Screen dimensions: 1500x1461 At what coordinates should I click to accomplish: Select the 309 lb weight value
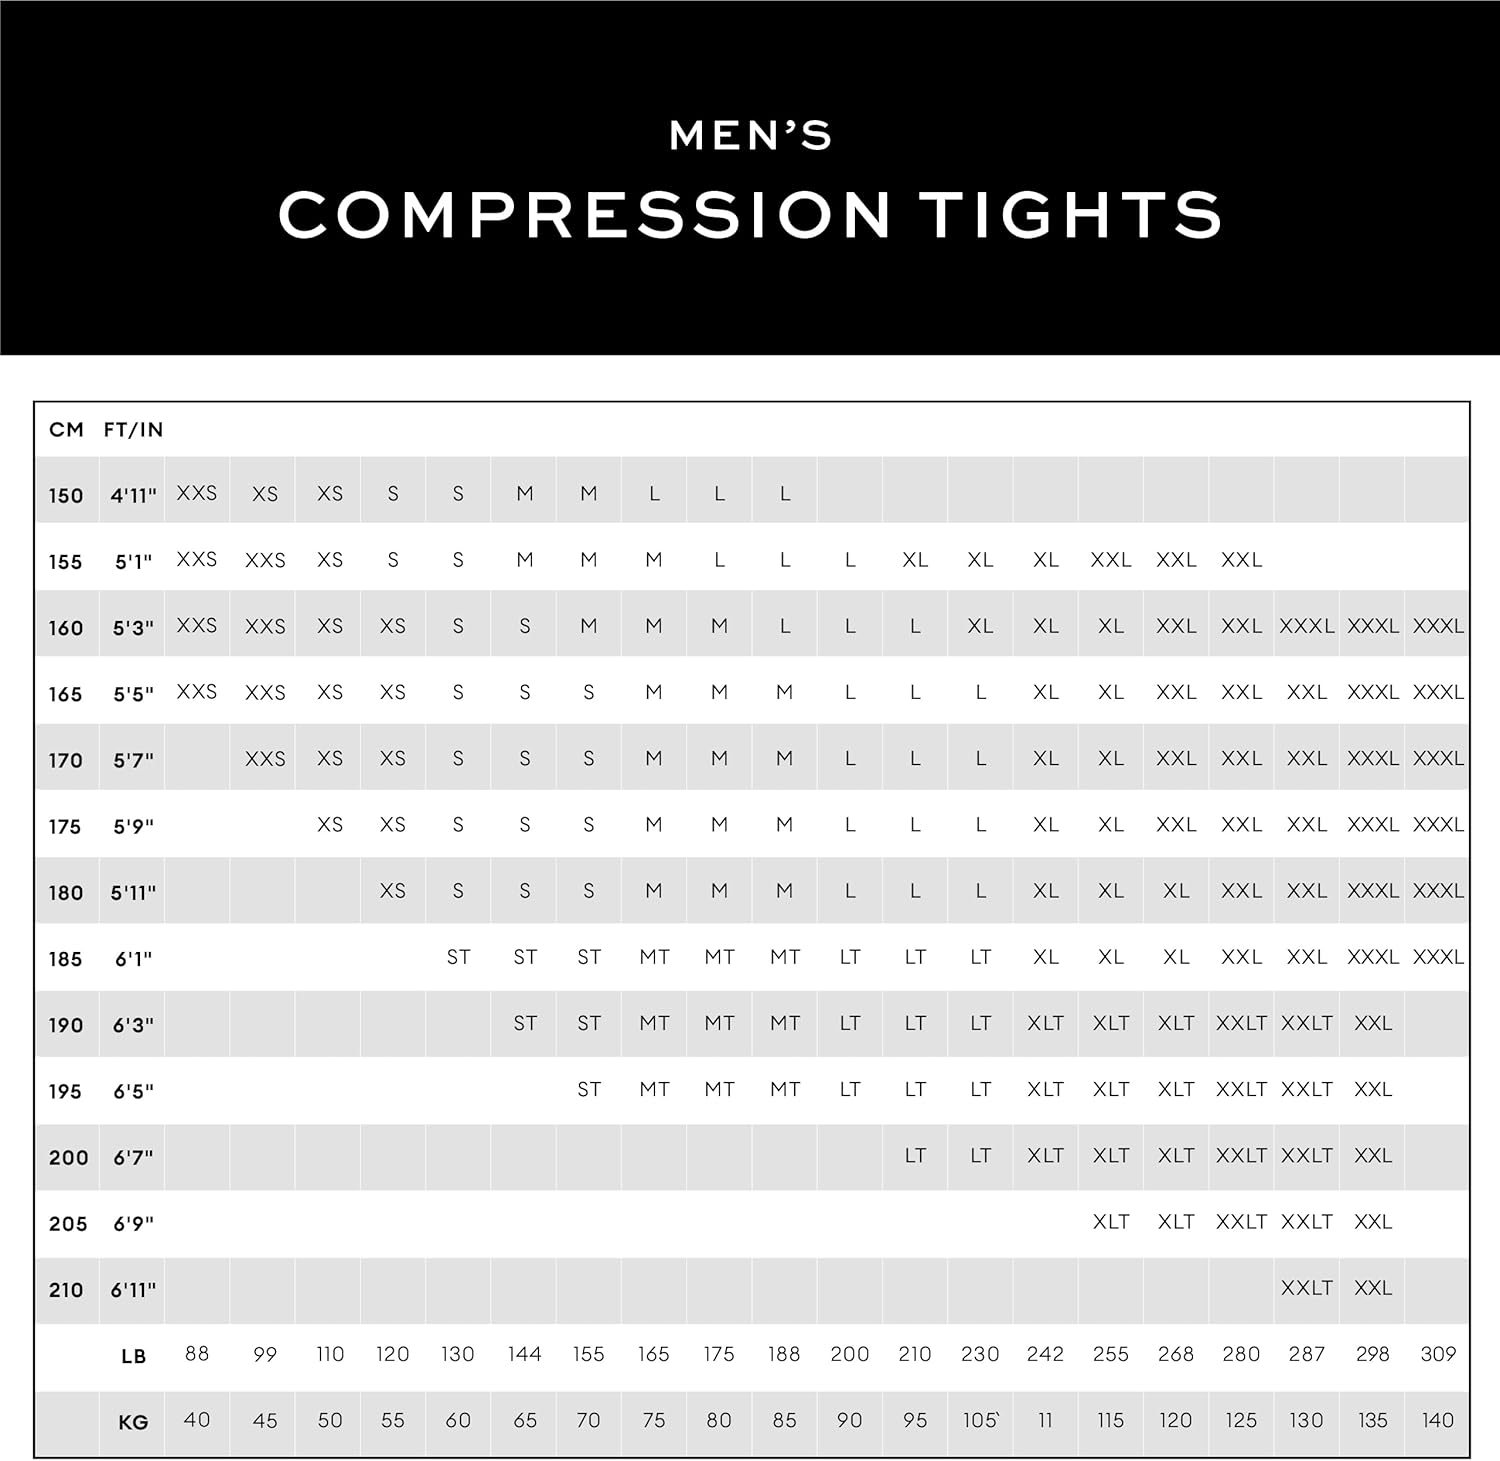(1438, 1354)
